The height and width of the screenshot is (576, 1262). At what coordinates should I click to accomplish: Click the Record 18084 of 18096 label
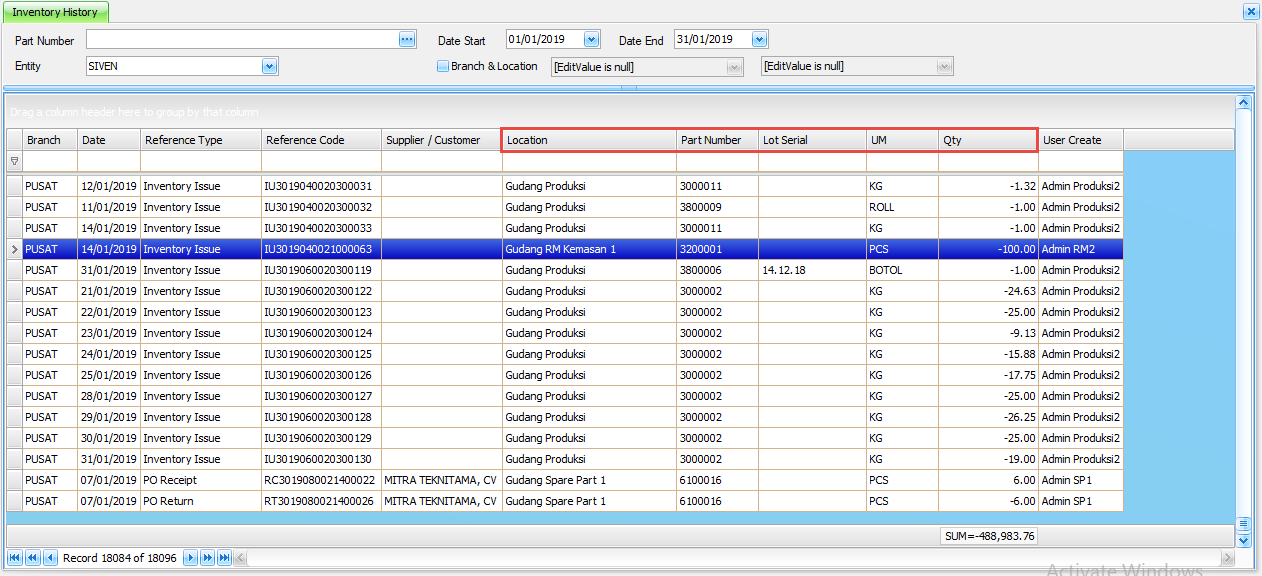tap(120, 557)
